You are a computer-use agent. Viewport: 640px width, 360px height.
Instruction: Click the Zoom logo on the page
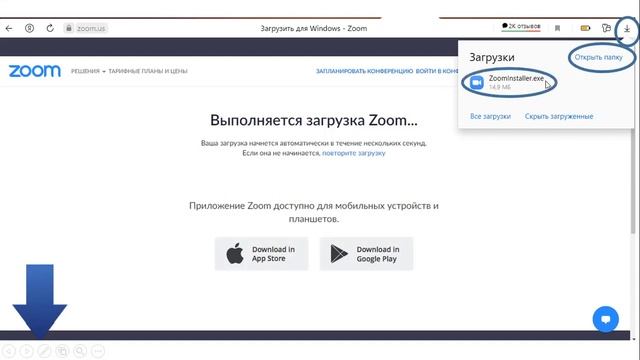coord(35,71)
